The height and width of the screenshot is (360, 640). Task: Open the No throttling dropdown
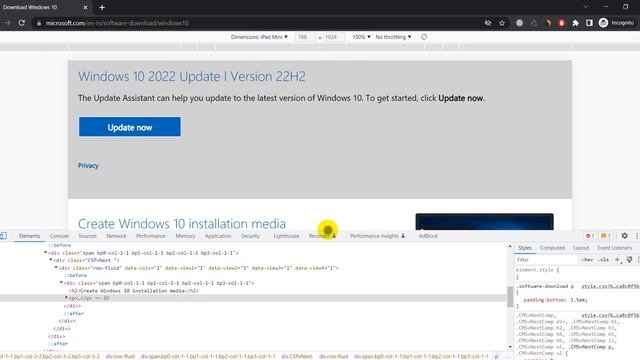tap(393, 37)
